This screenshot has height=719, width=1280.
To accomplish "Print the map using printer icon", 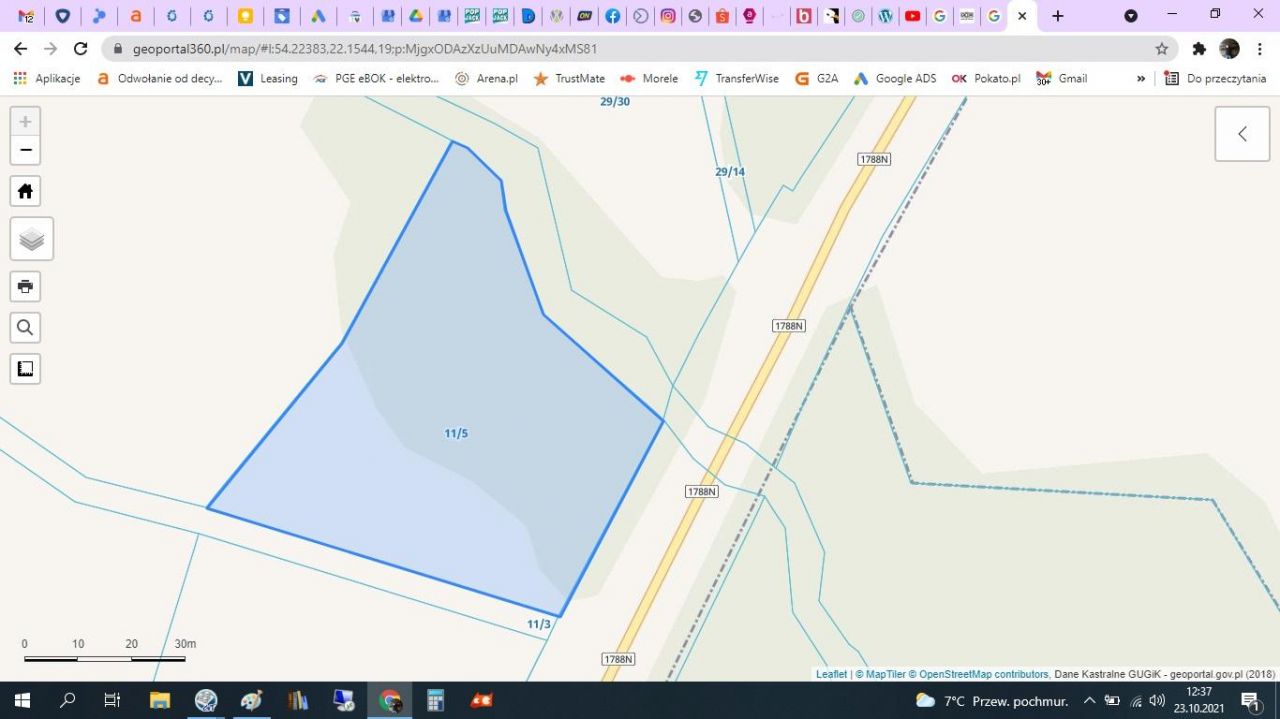I will coord(25,286).
